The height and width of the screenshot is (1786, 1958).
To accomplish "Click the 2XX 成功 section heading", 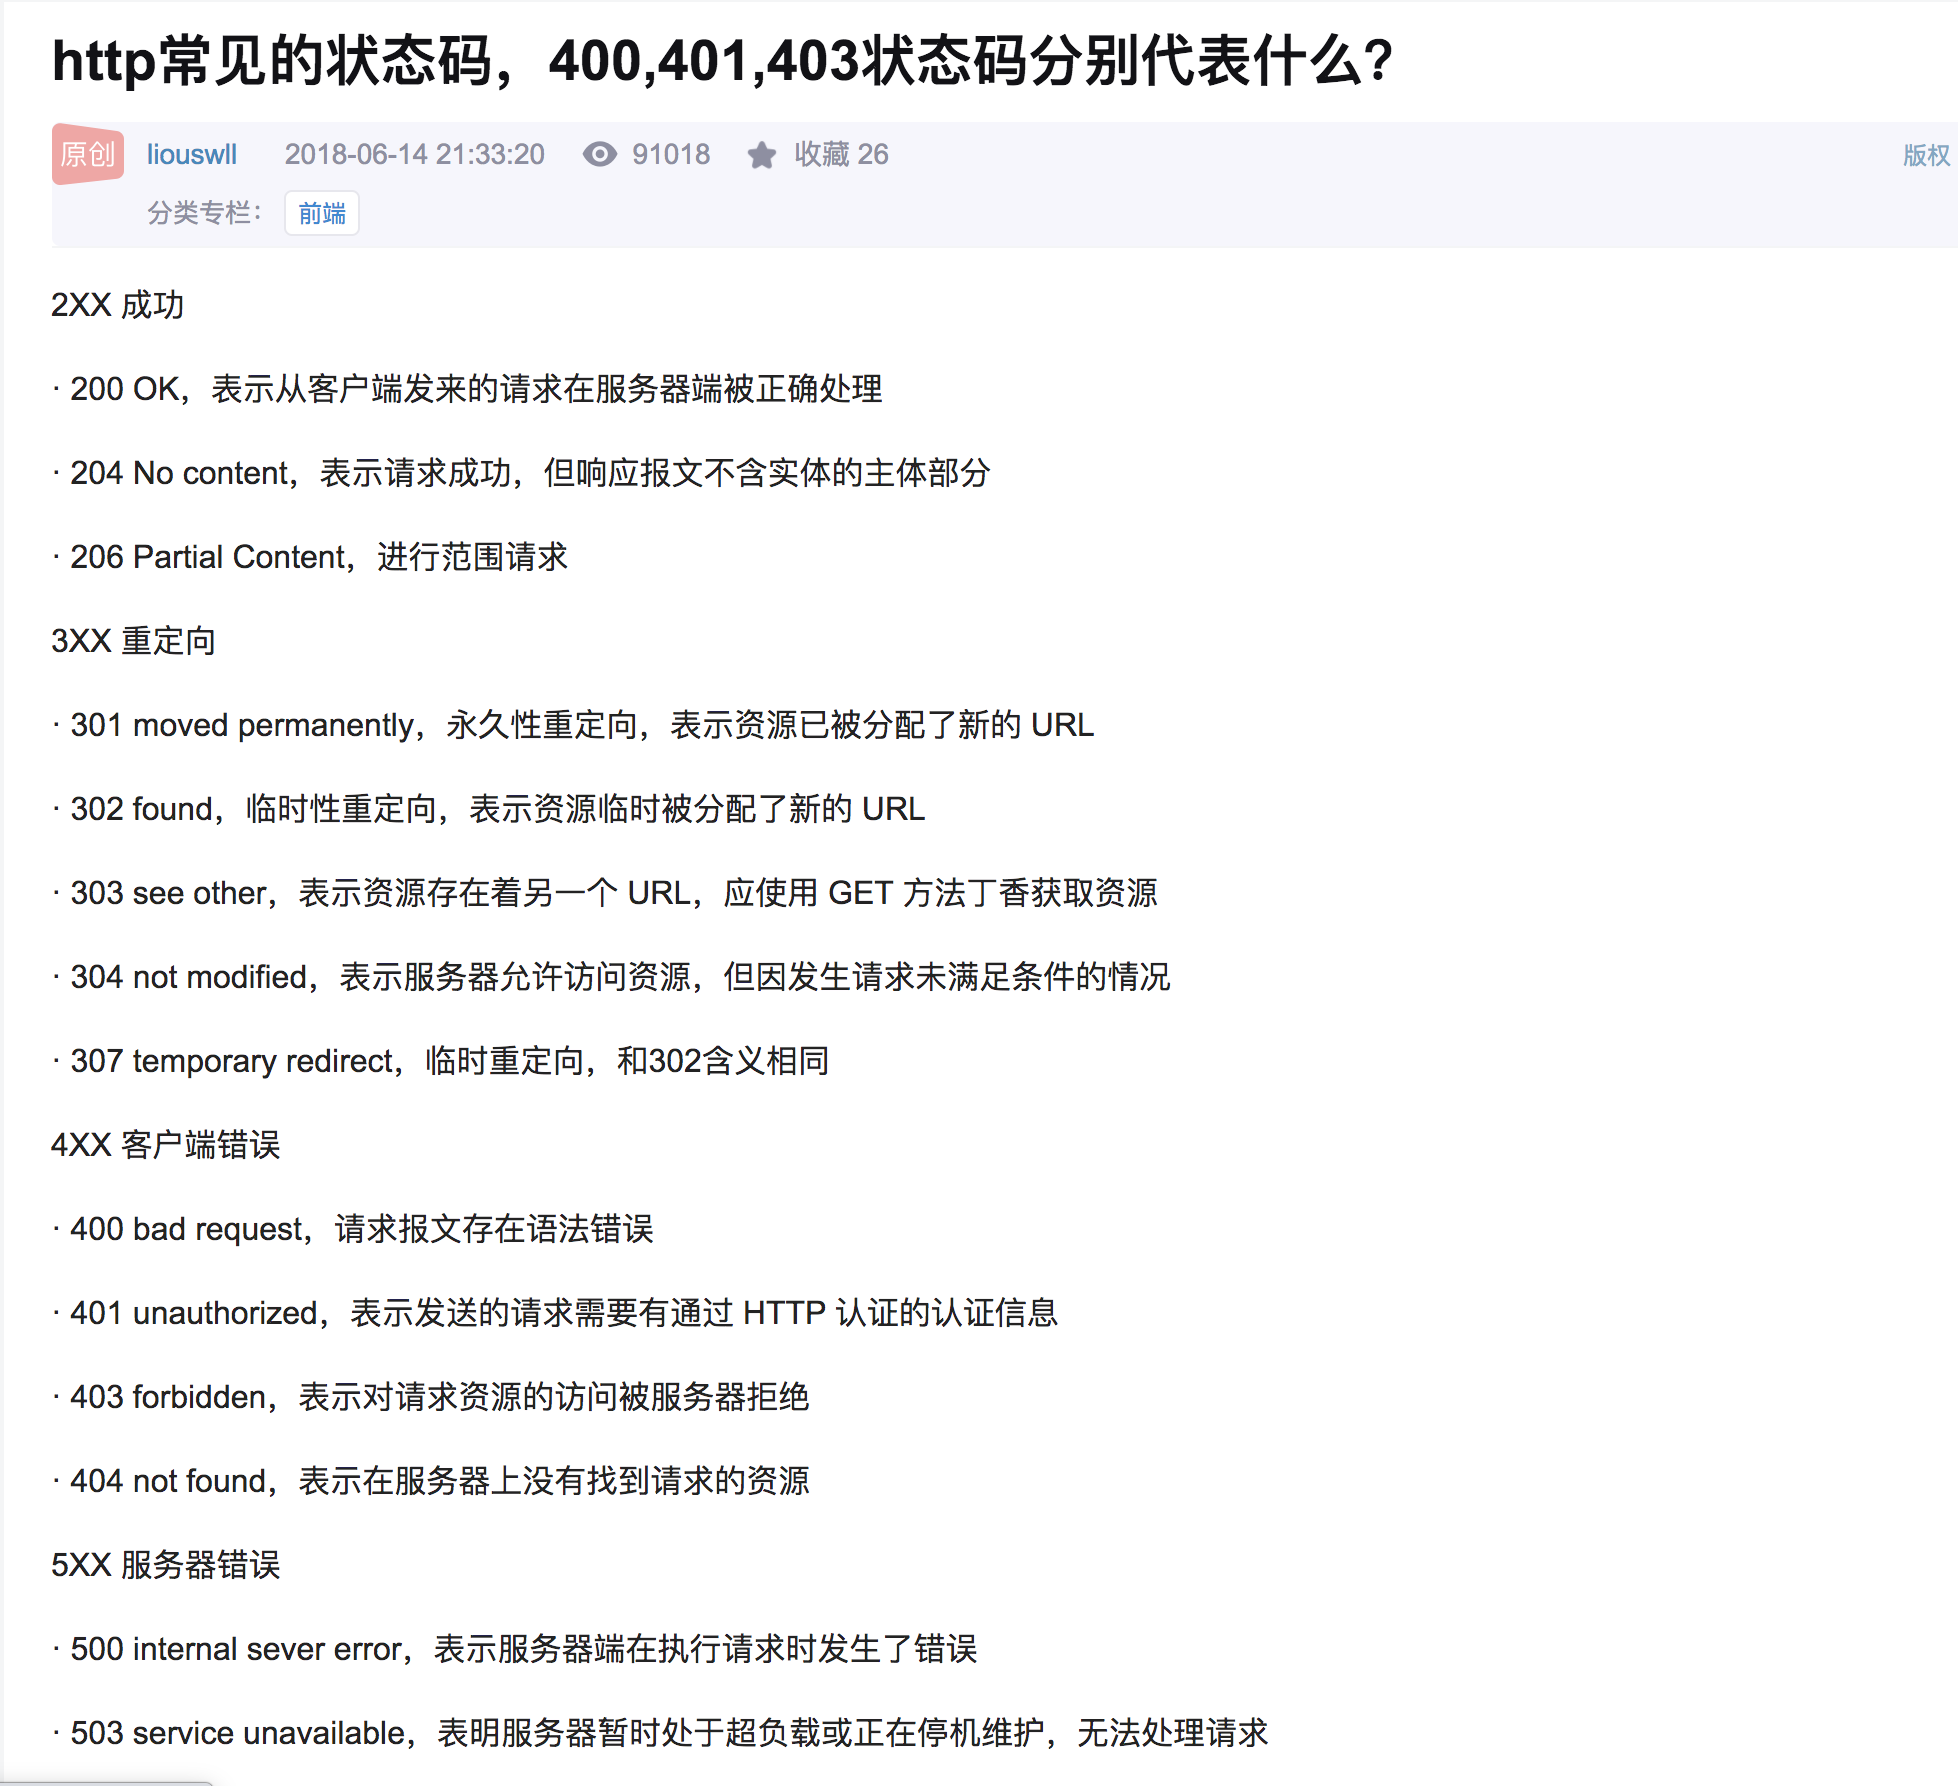I will coord(118,305).
